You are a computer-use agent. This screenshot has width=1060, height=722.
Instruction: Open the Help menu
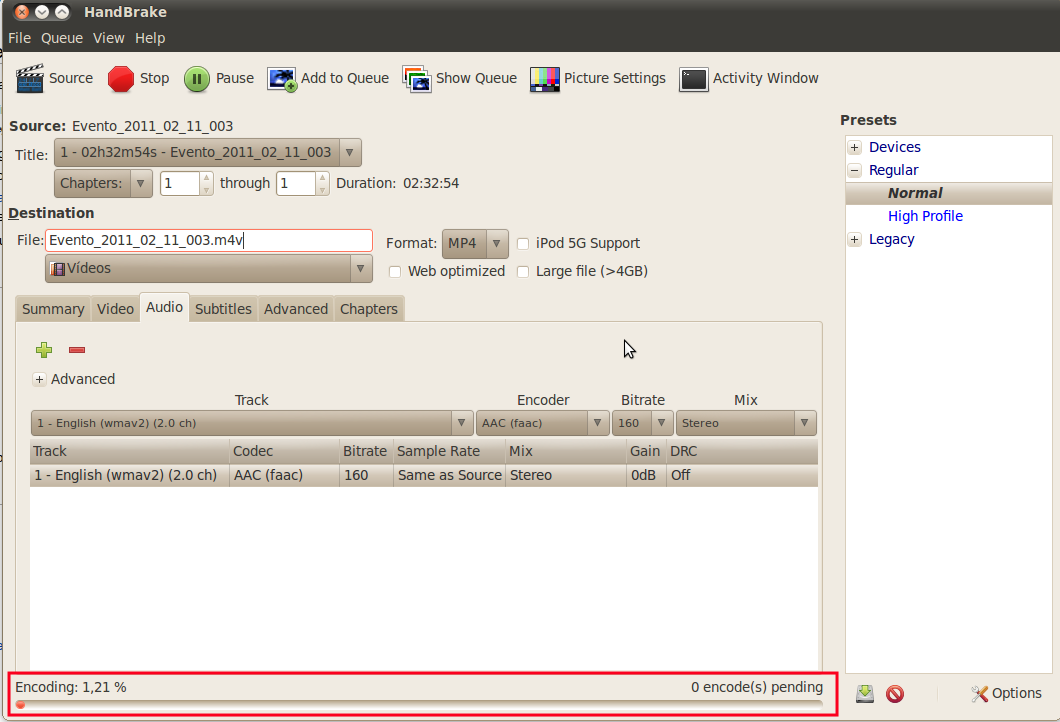[150, 38]
